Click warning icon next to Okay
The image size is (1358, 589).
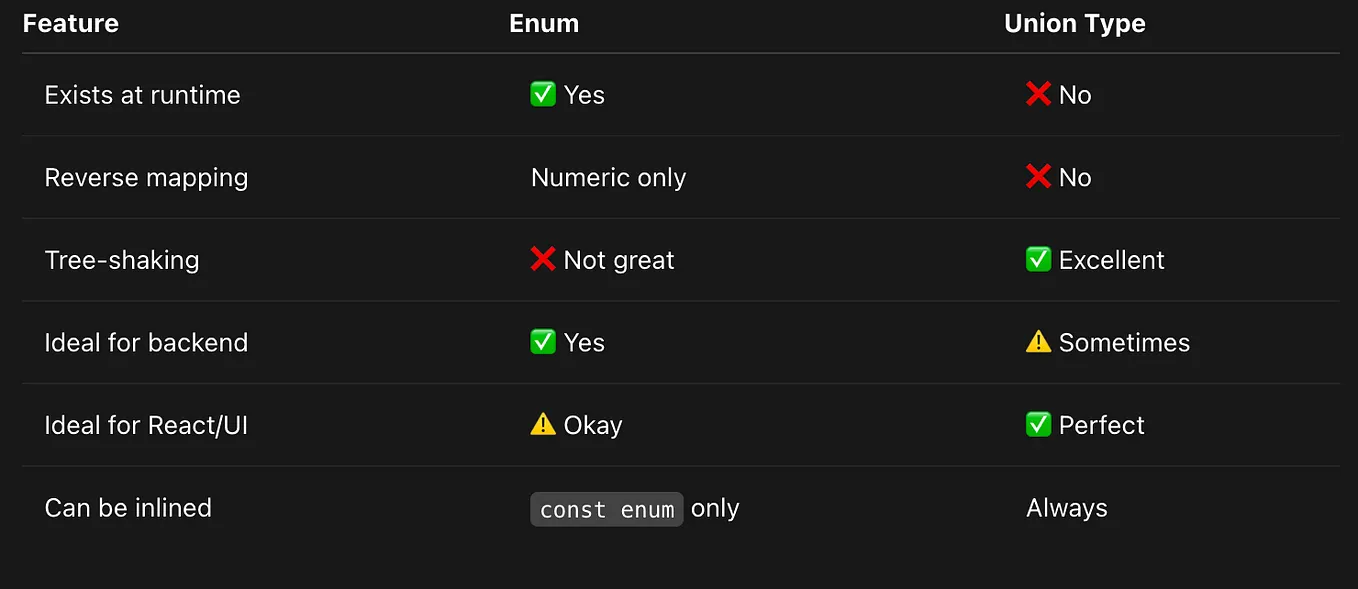pos(543,424)
